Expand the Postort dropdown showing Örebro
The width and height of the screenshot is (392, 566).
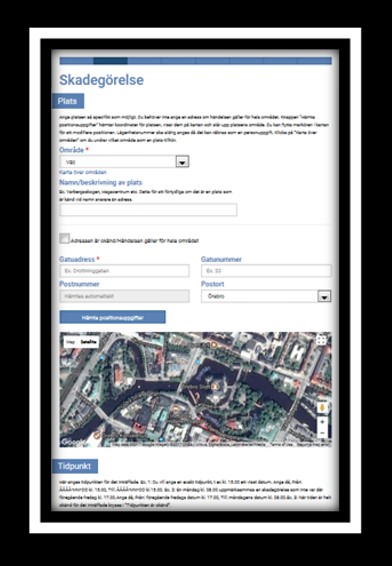(x=324, y=297)
